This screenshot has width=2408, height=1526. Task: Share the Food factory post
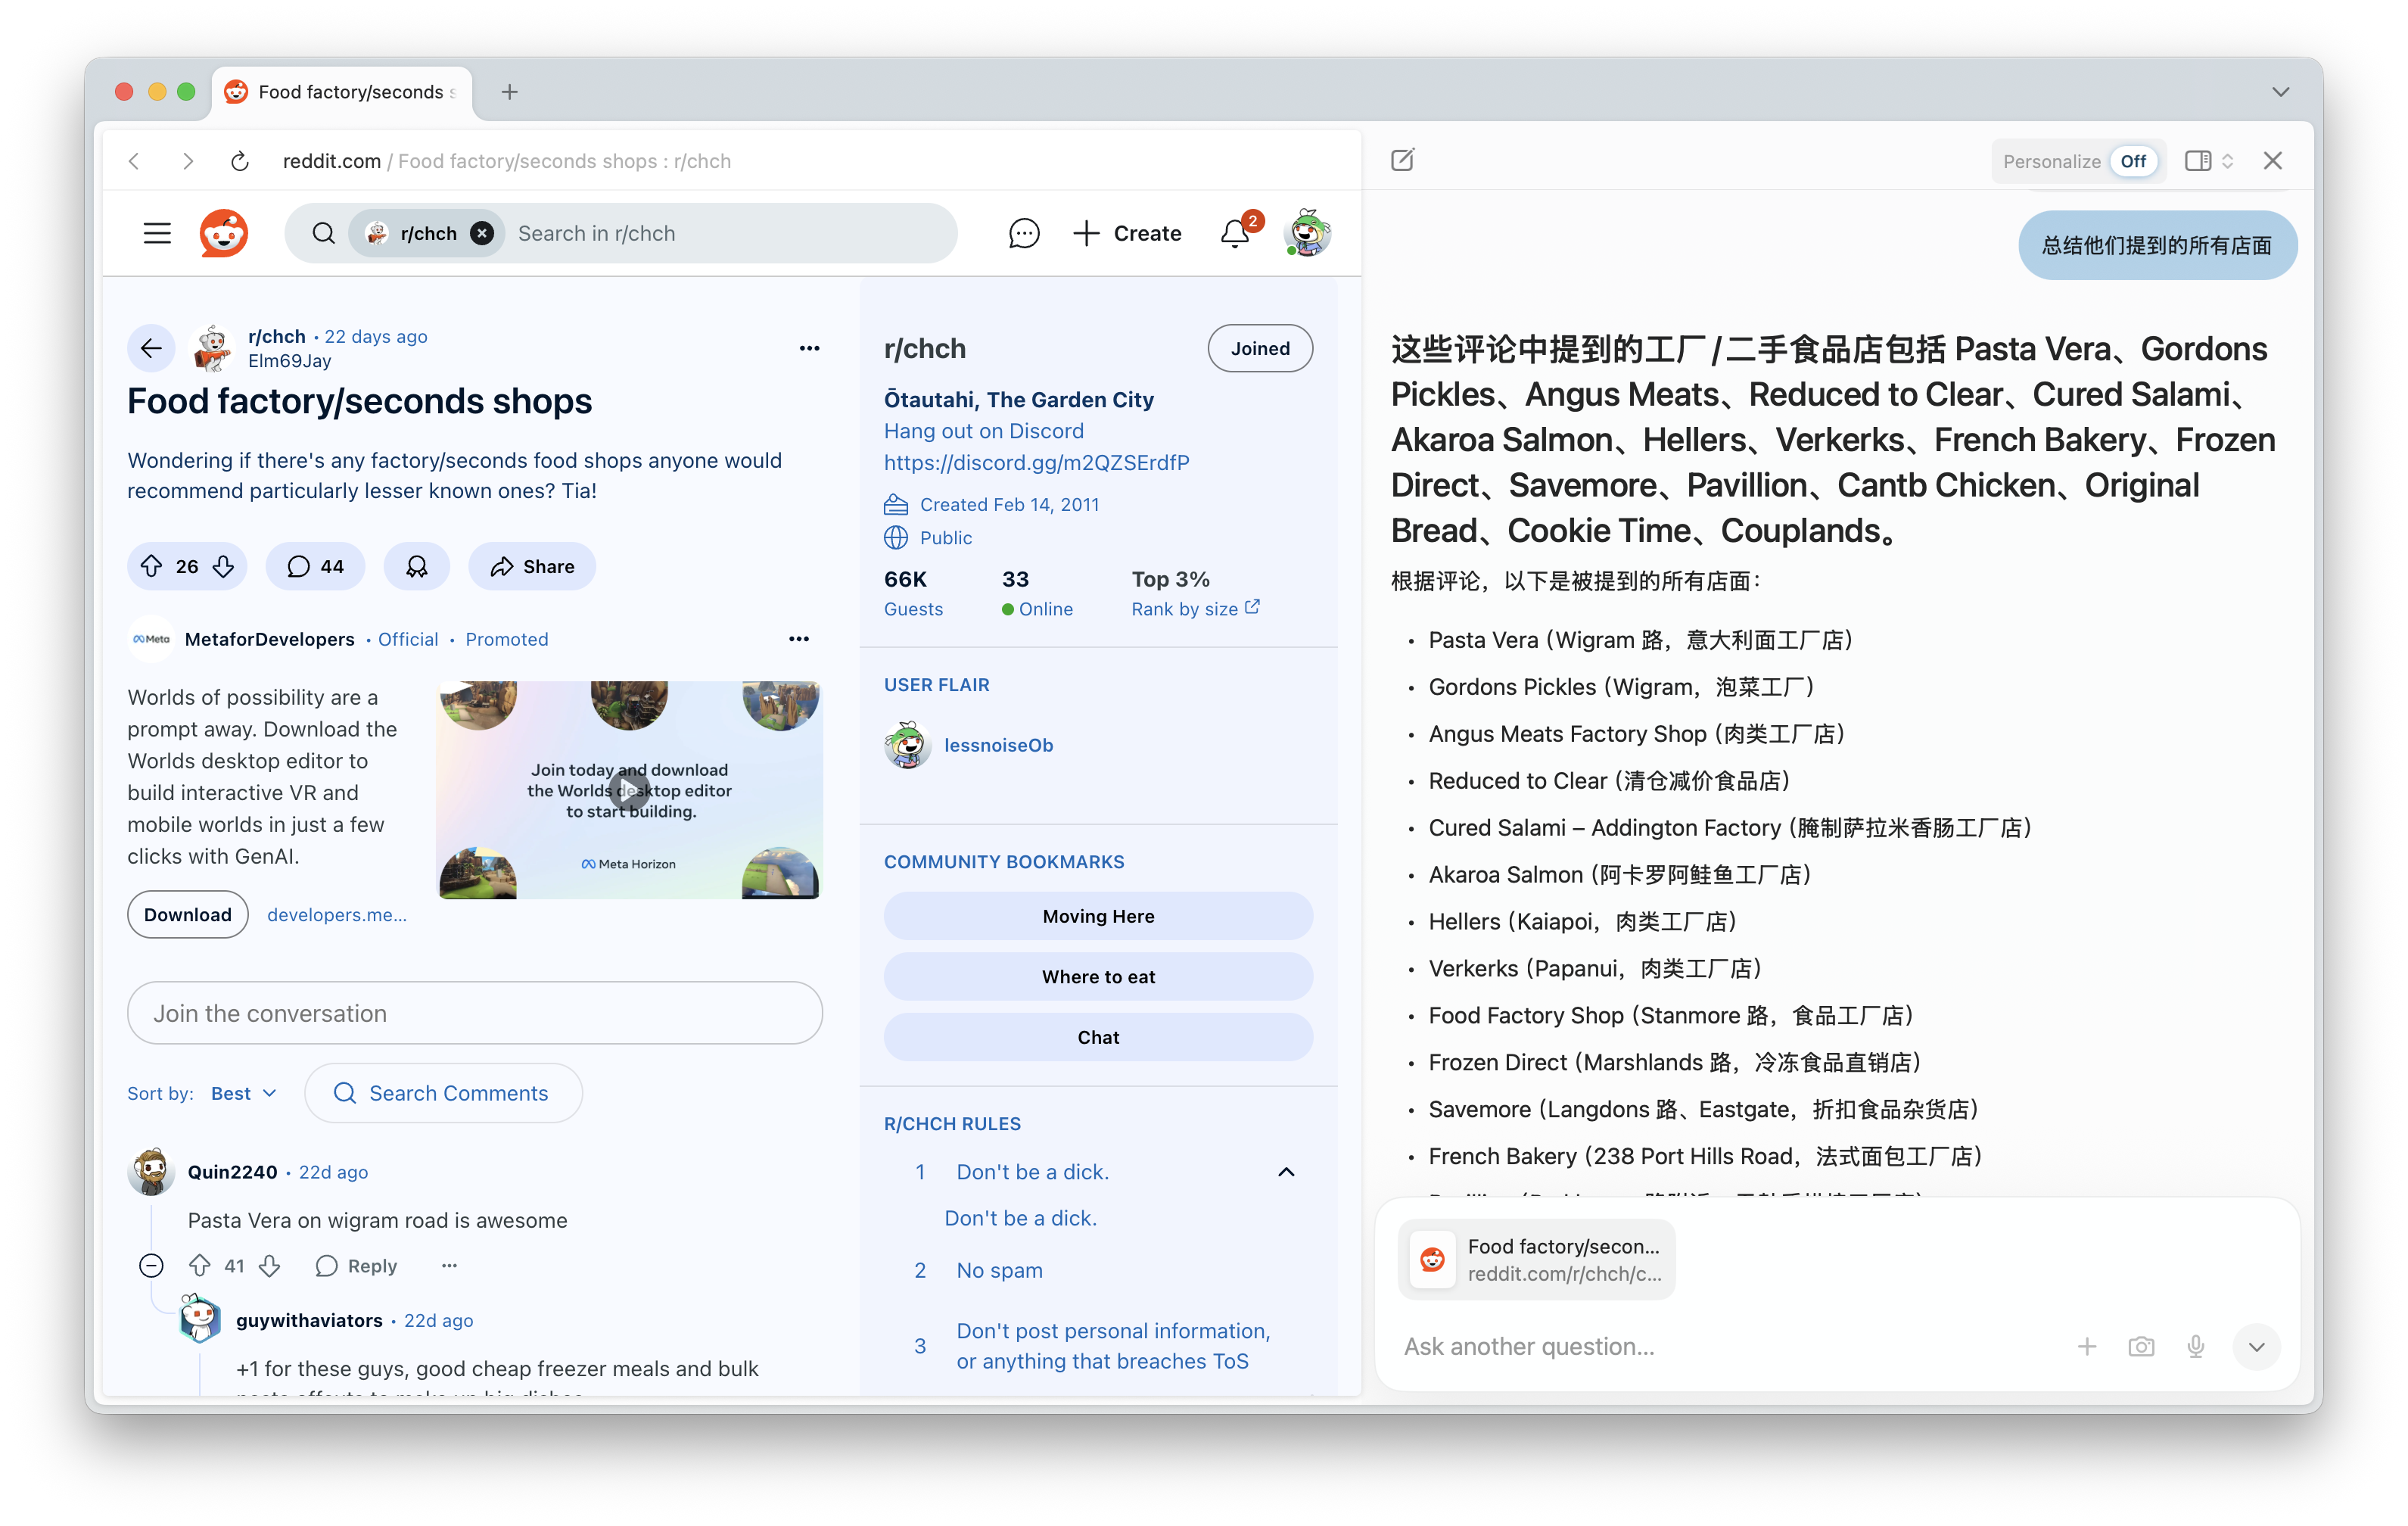(x=532, y=566)
